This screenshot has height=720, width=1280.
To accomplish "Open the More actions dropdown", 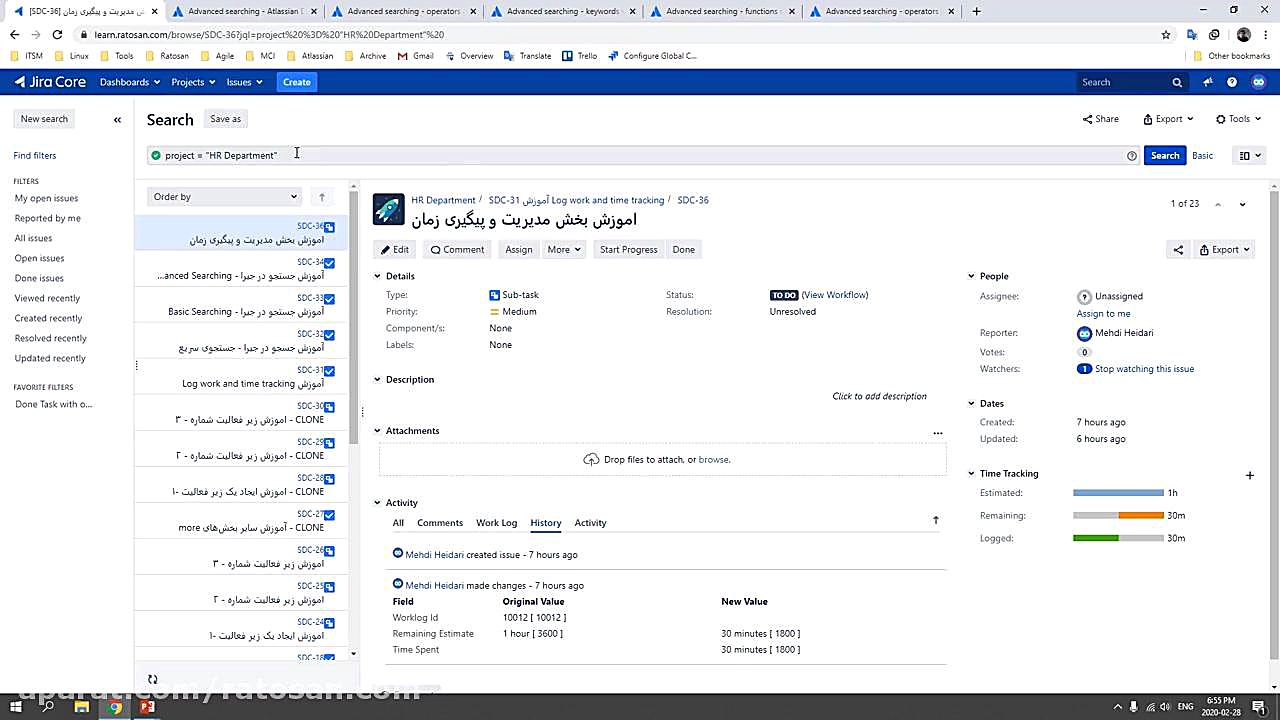I will click(x=564, y=250).
